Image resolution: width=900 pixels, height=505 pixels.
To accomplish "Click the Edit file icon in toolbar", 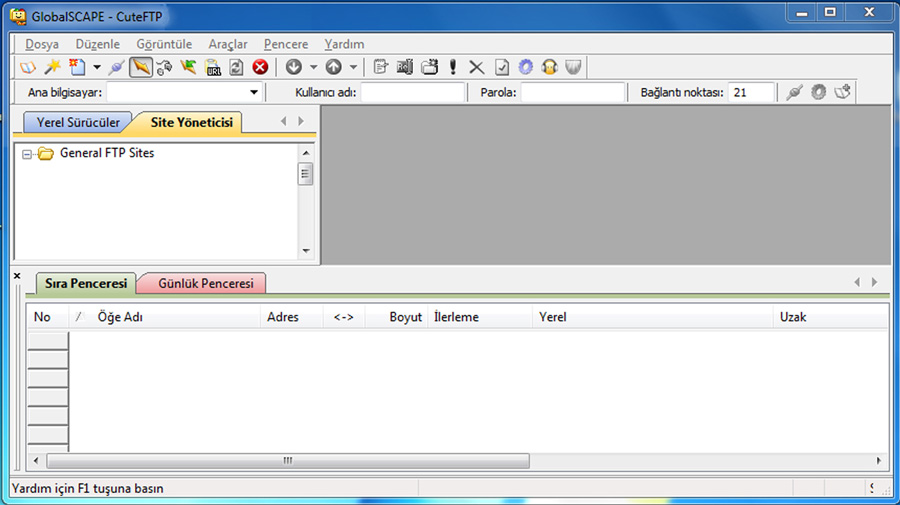I will pyautogui.click(x=381, y=67).
